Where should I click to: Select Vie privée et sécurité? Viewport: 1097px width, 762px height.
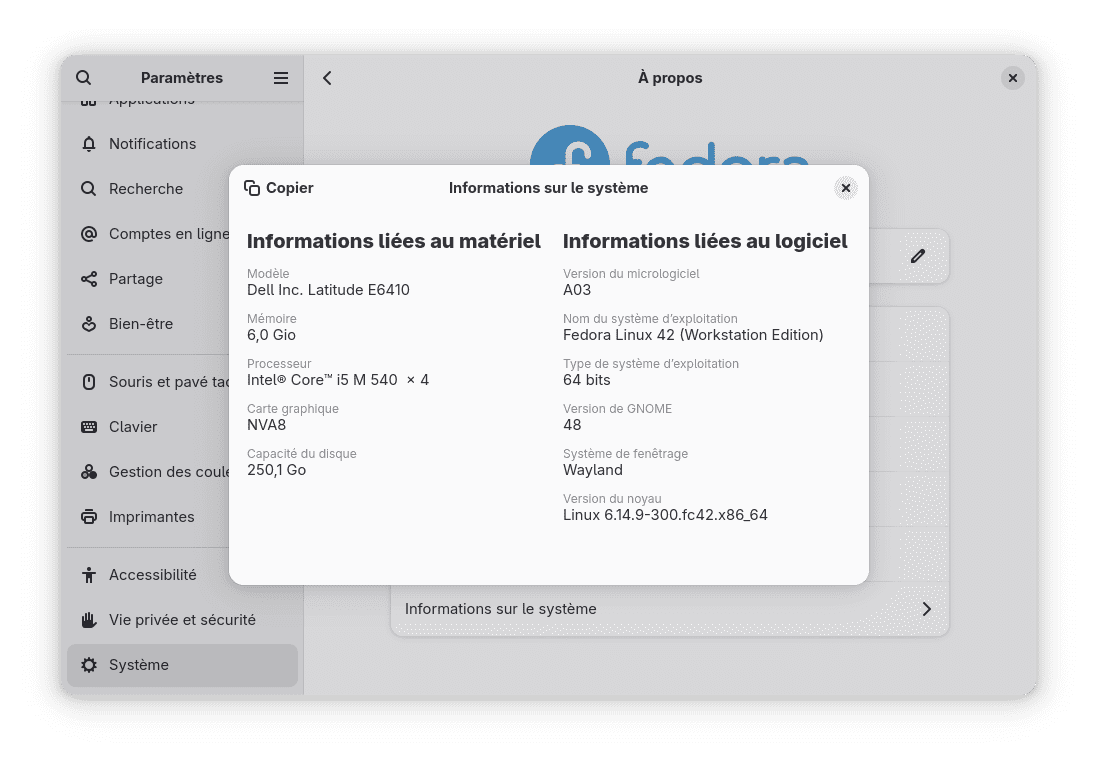pos(183,620)
